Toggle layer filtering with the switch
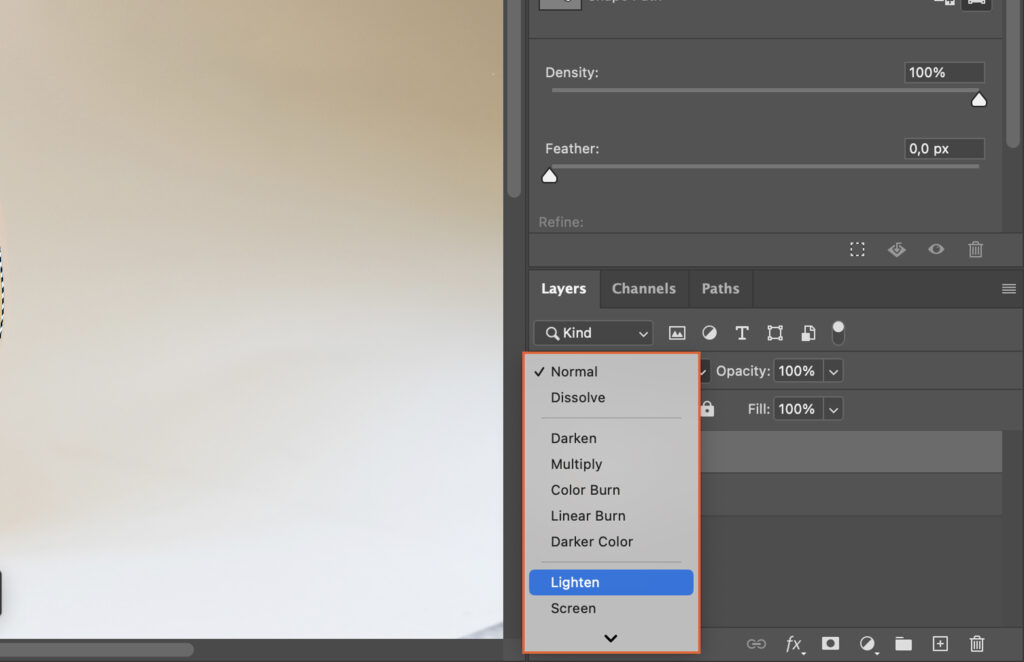The height and width of the screenshot is (662, 1024). click(x=838, y=331)
